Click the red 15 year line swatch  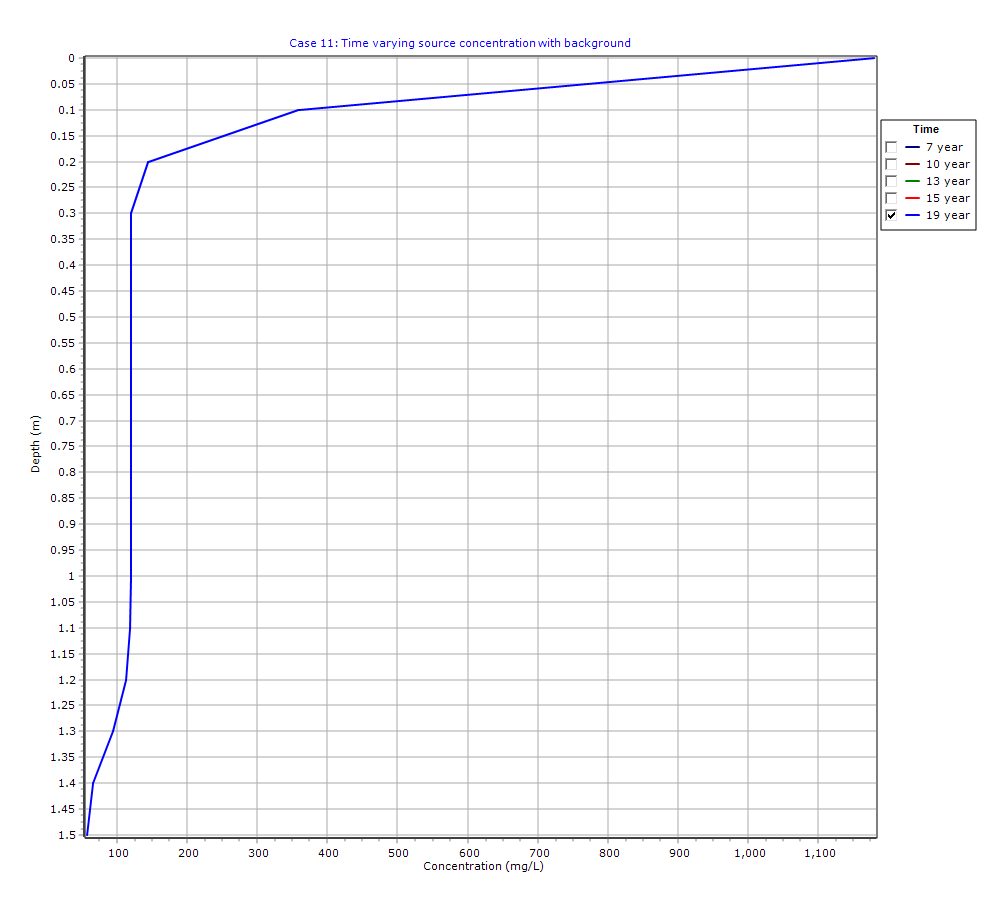912,198
